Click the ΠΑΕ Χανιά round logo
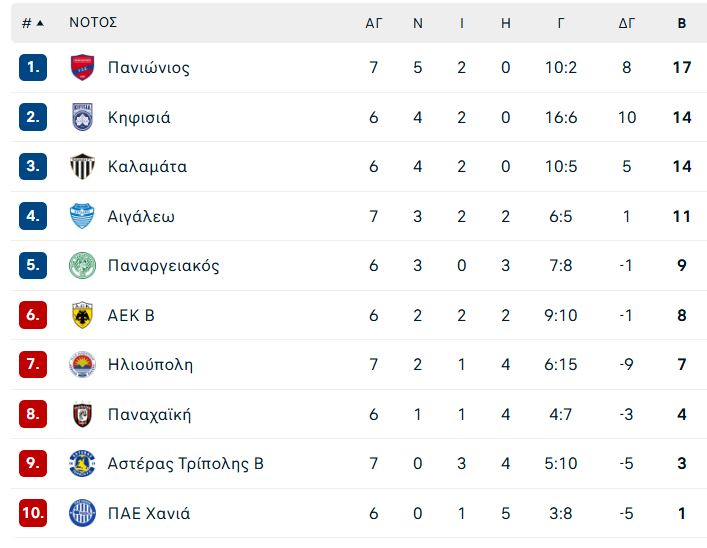The image size is (707, 548). click(83, 513)
